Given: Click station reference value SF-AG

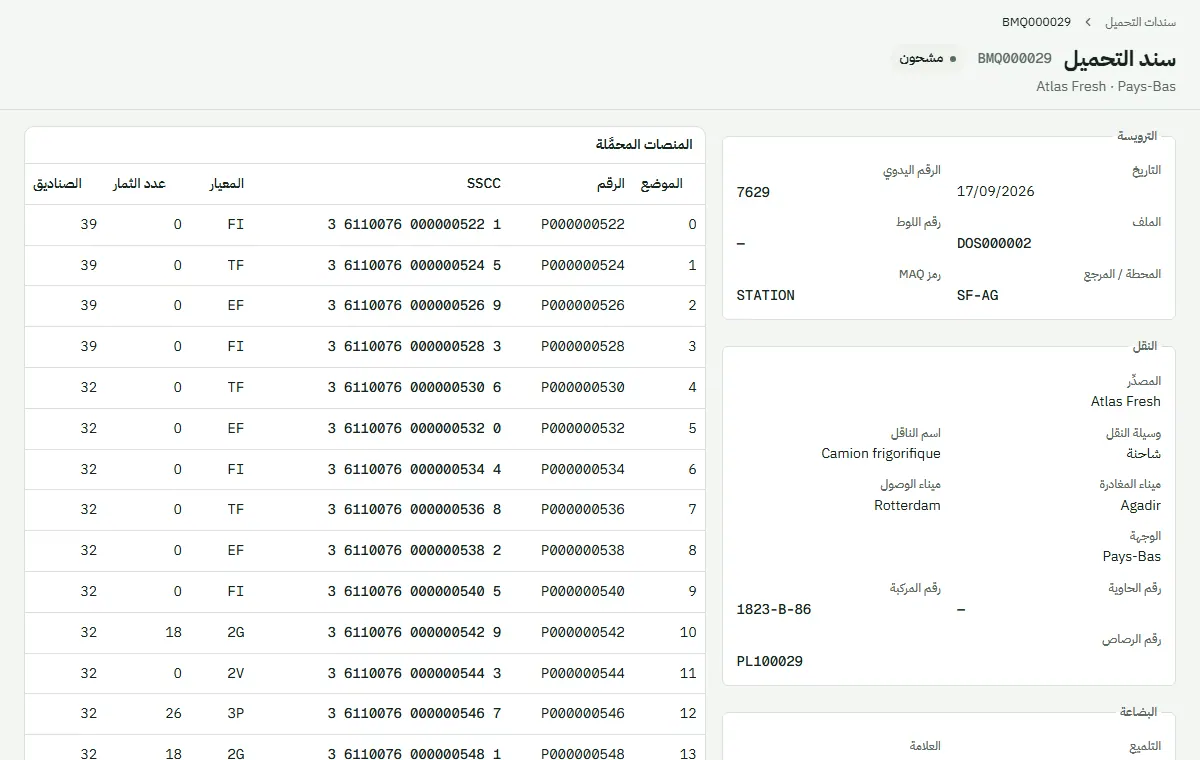Looking at the screenshot, I should click(977, 296).
